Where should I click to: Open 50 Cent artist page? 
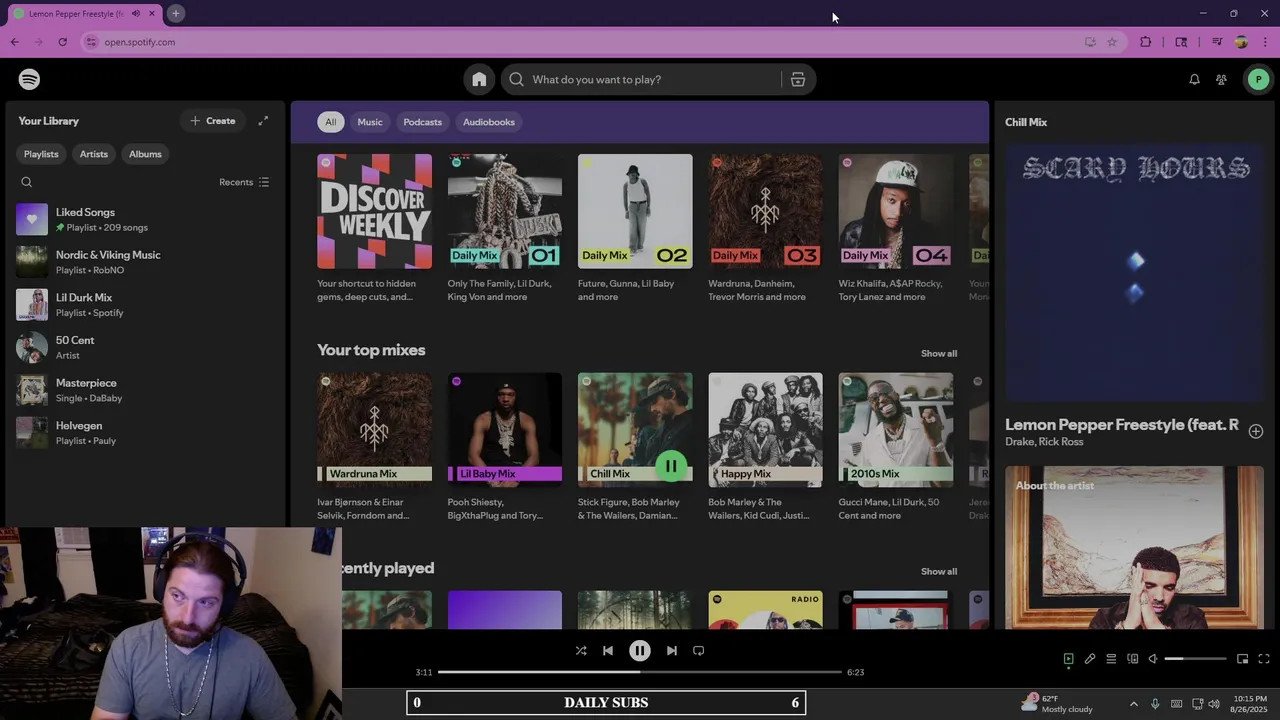[x=143, y=347]
